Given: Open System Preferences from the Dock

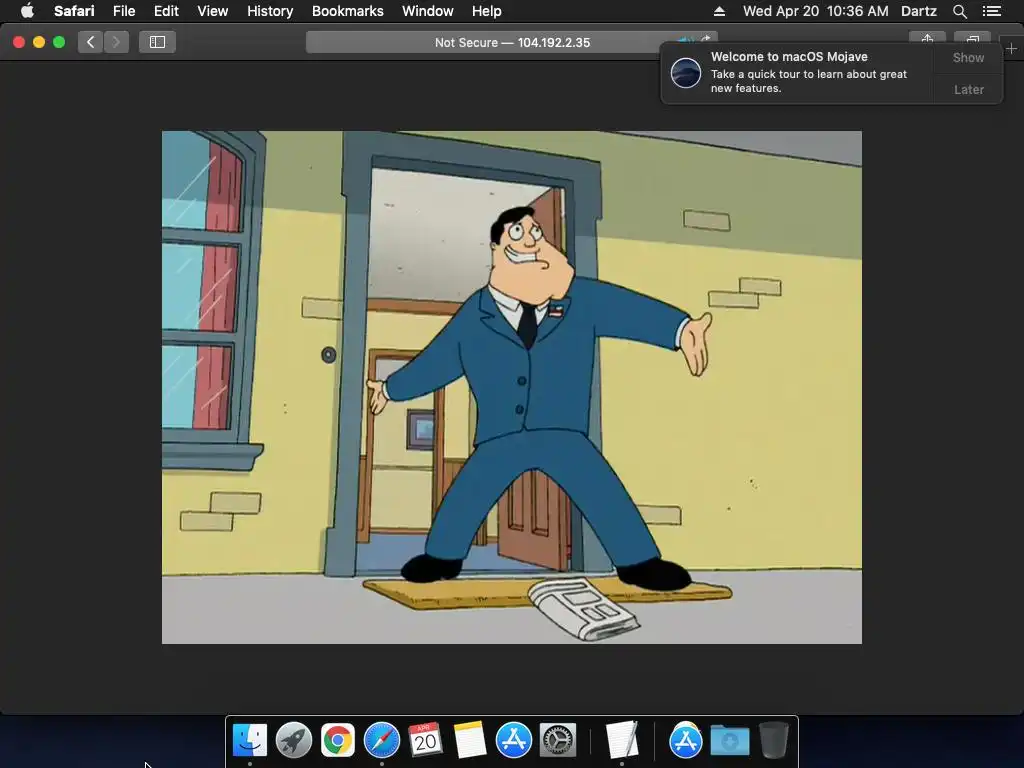Looking at the screenshot, I should coord(558,740).
